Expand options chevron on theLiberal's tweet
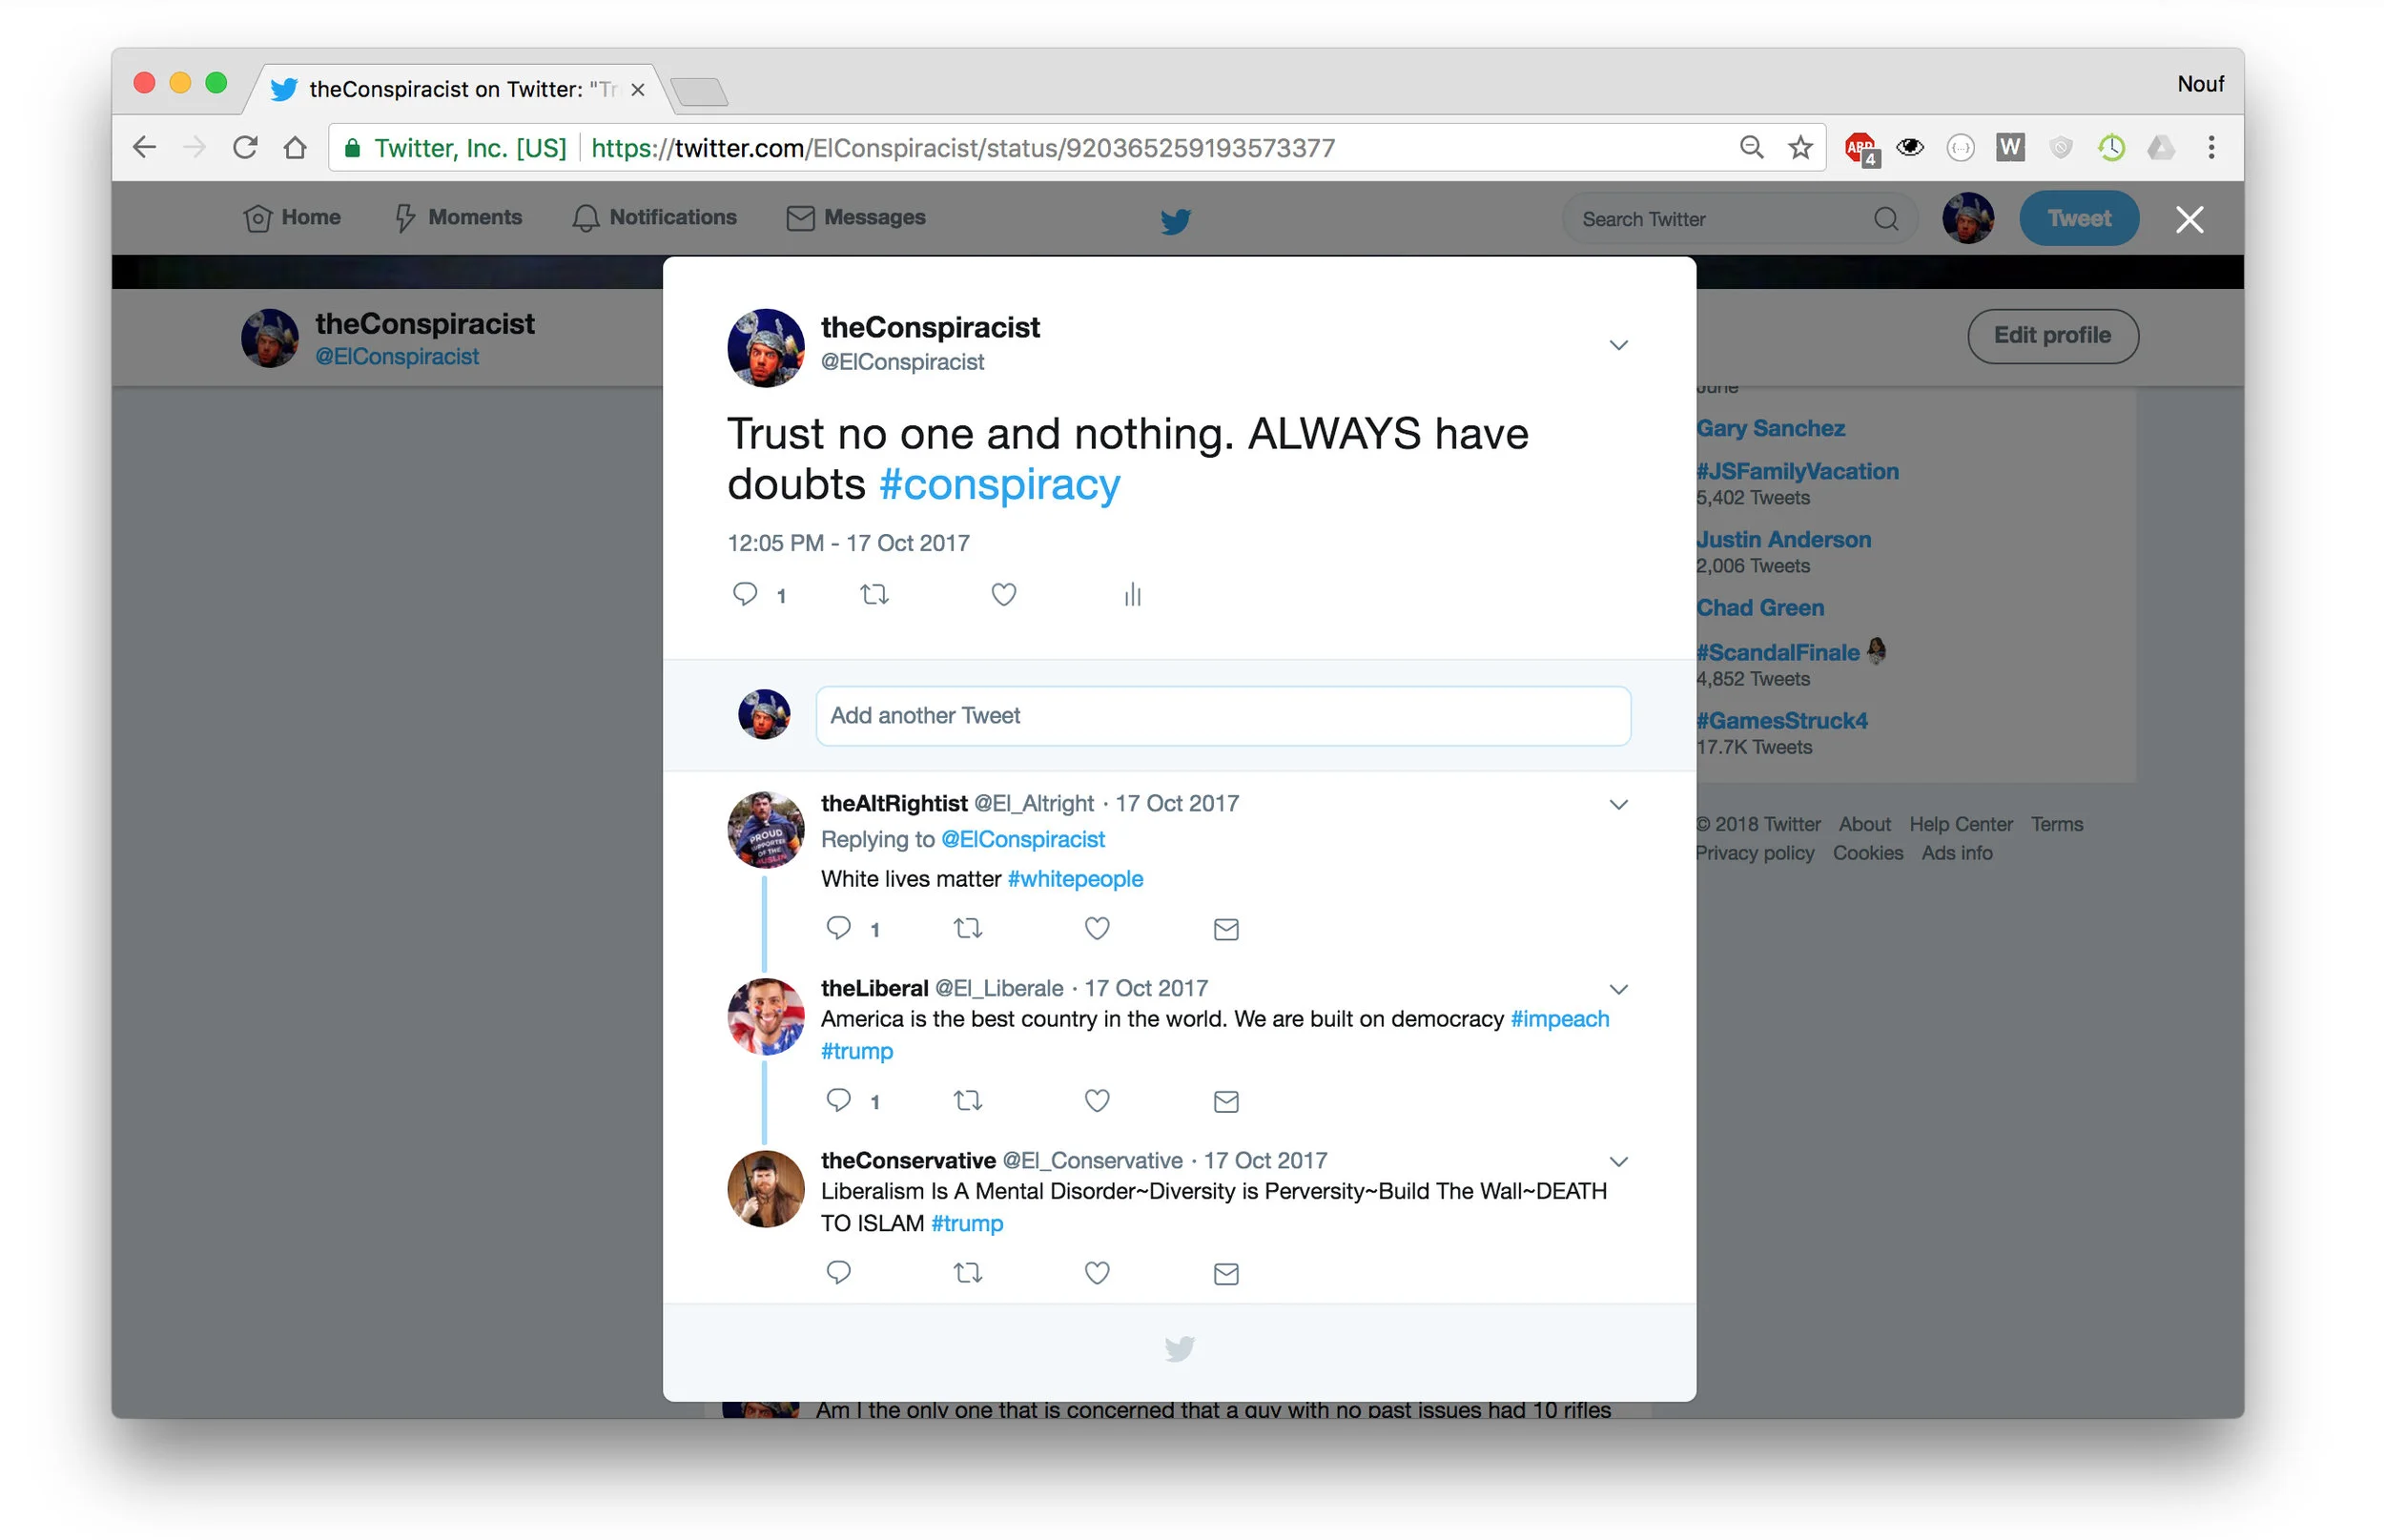The width and height of the screenshot is (2384, 1540). pos(1618,989)
